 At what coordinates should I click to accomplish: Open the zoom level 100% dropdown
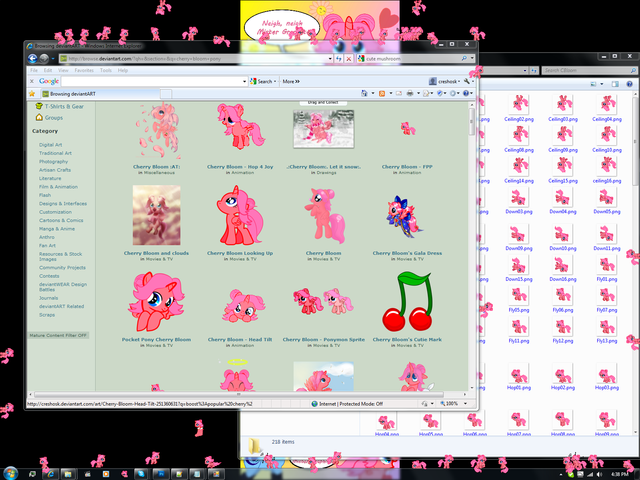pos(465,404)
